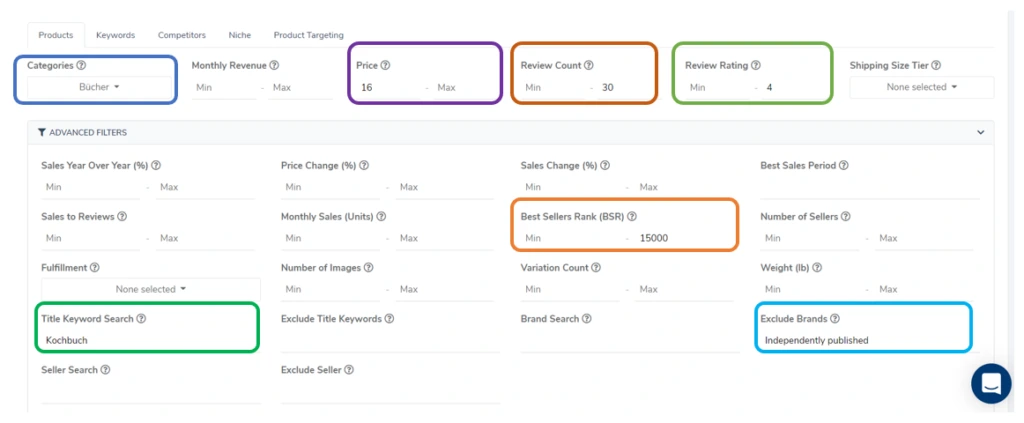Click the BSR max value field
1024x423 pixels.
click(x=680, y=238)
